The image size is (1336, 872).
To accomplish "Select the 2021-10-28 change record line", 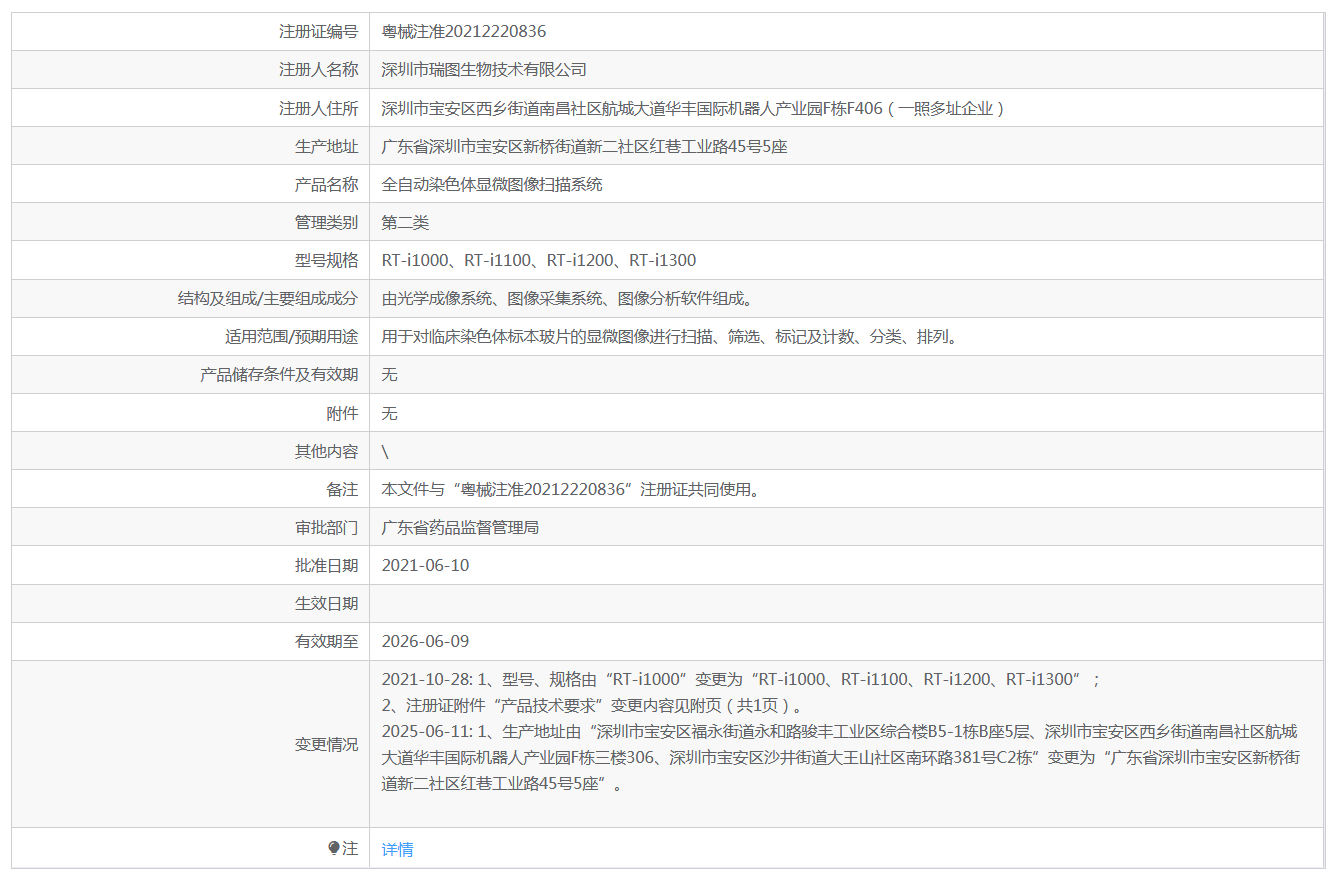I will [x=740, y=679].
